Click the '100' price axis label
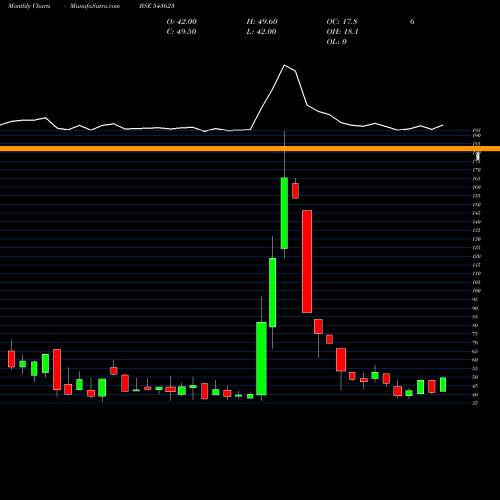 tap(477, 291)
